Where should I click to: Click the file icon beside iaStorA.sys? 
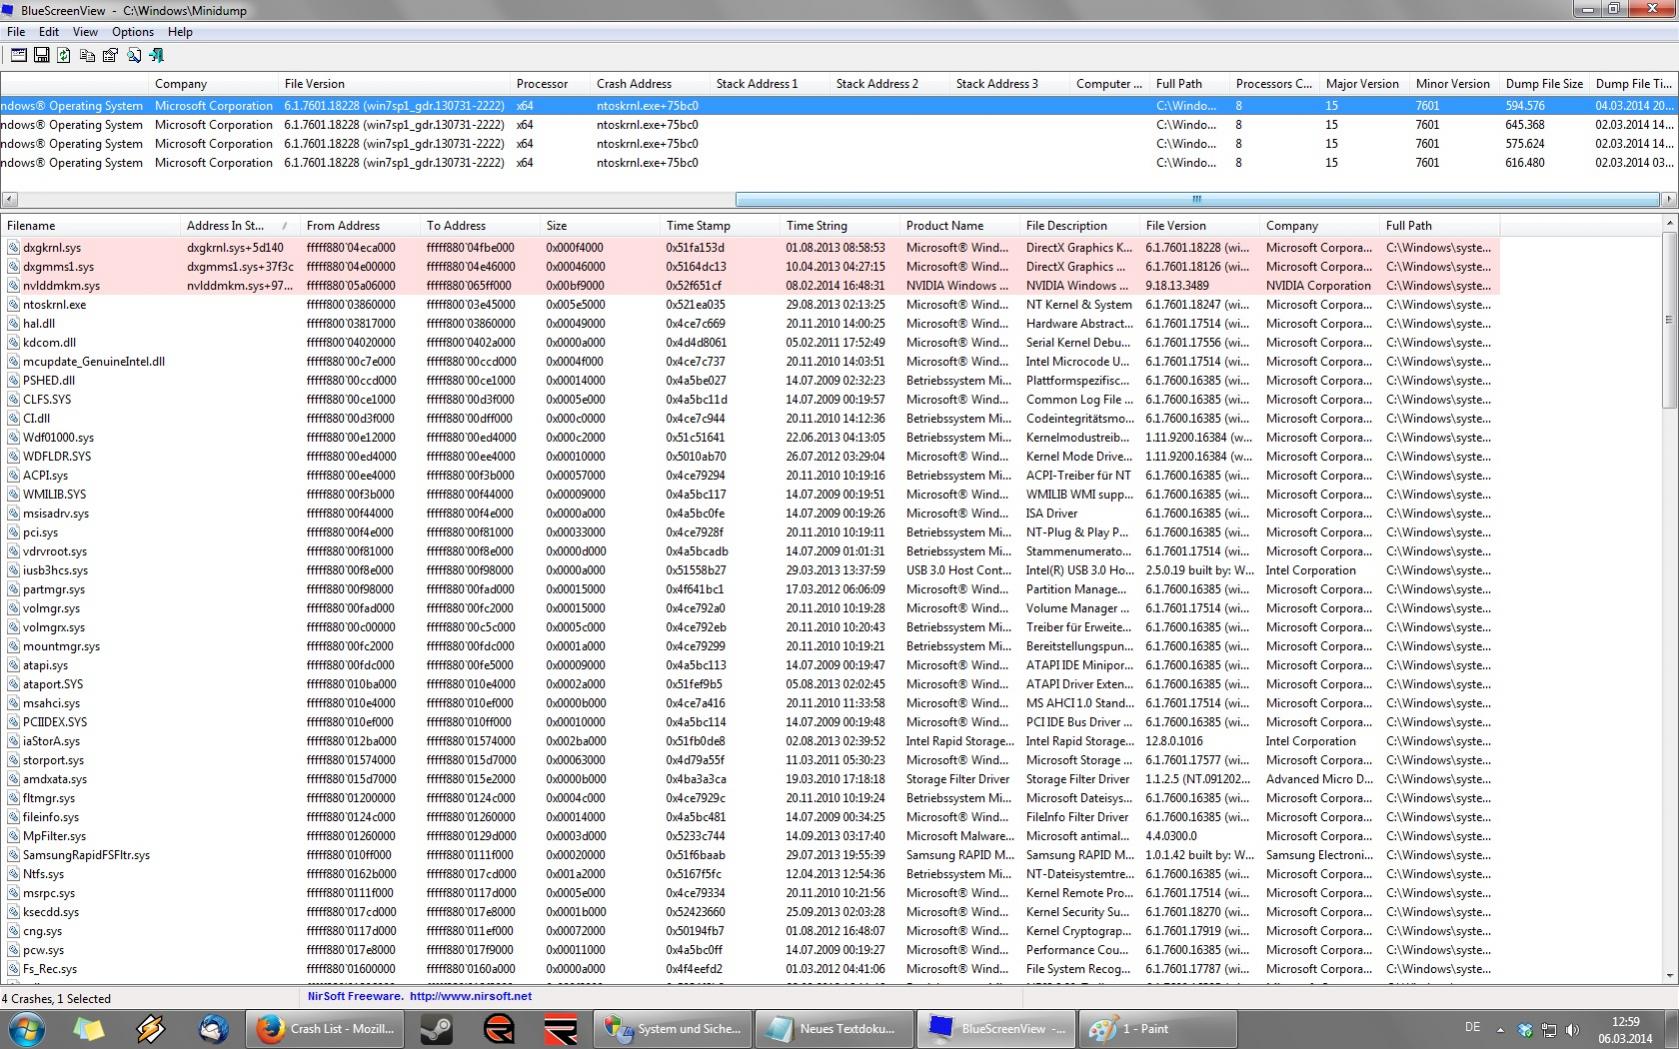pyautogui.click(x=13, y=742)
